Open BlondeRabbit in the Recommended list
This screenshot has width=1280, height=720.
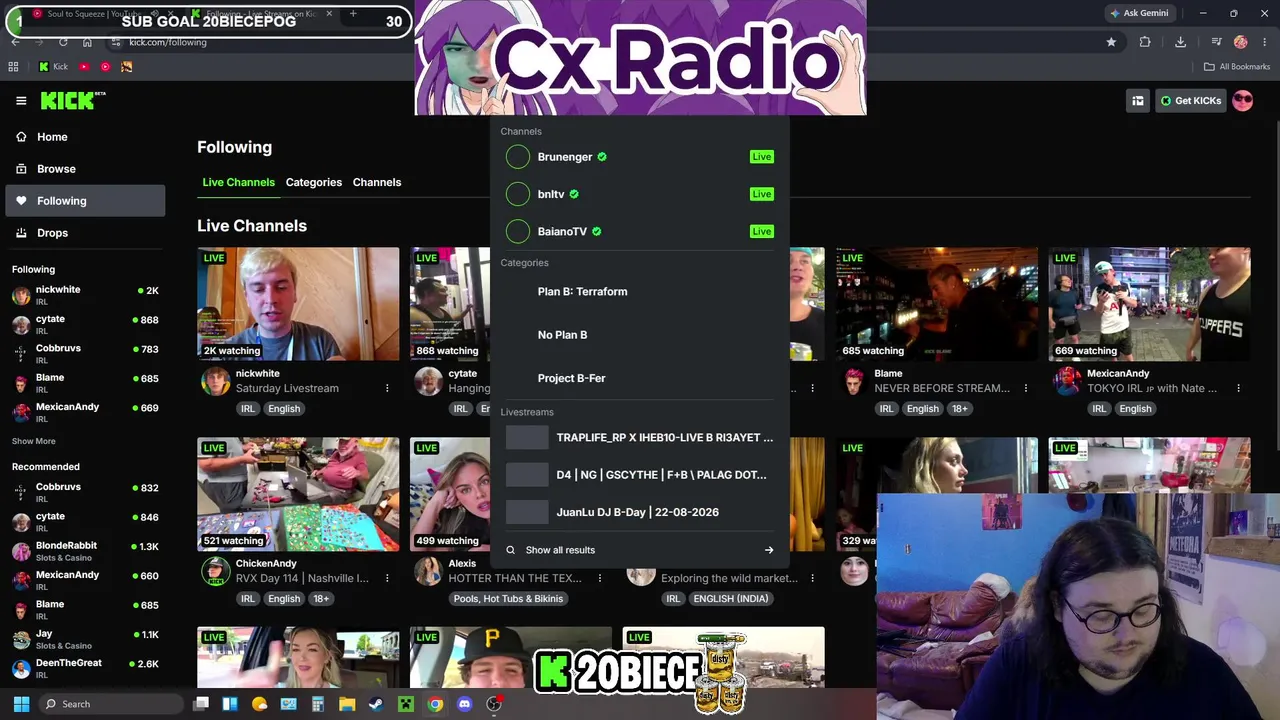tap(85, 551)
